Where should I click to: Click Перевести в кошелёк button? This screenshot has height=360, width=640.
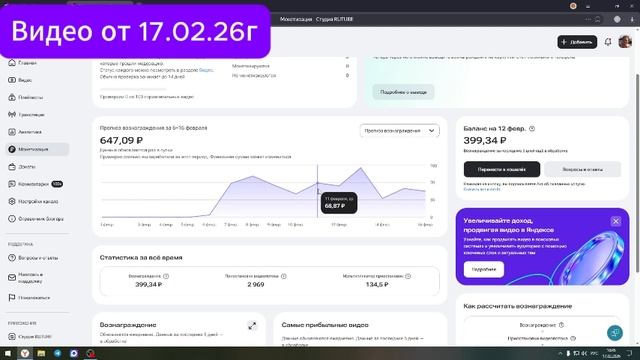click(x=502, y=169)
